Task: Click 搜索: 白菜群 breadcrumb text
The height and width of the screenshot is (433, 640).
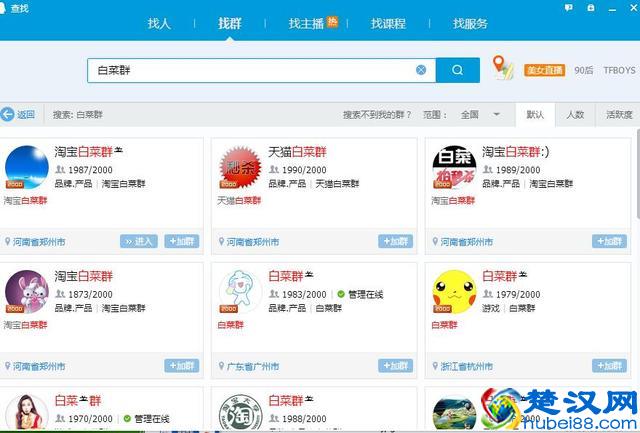Action: [x=78, y=115]
